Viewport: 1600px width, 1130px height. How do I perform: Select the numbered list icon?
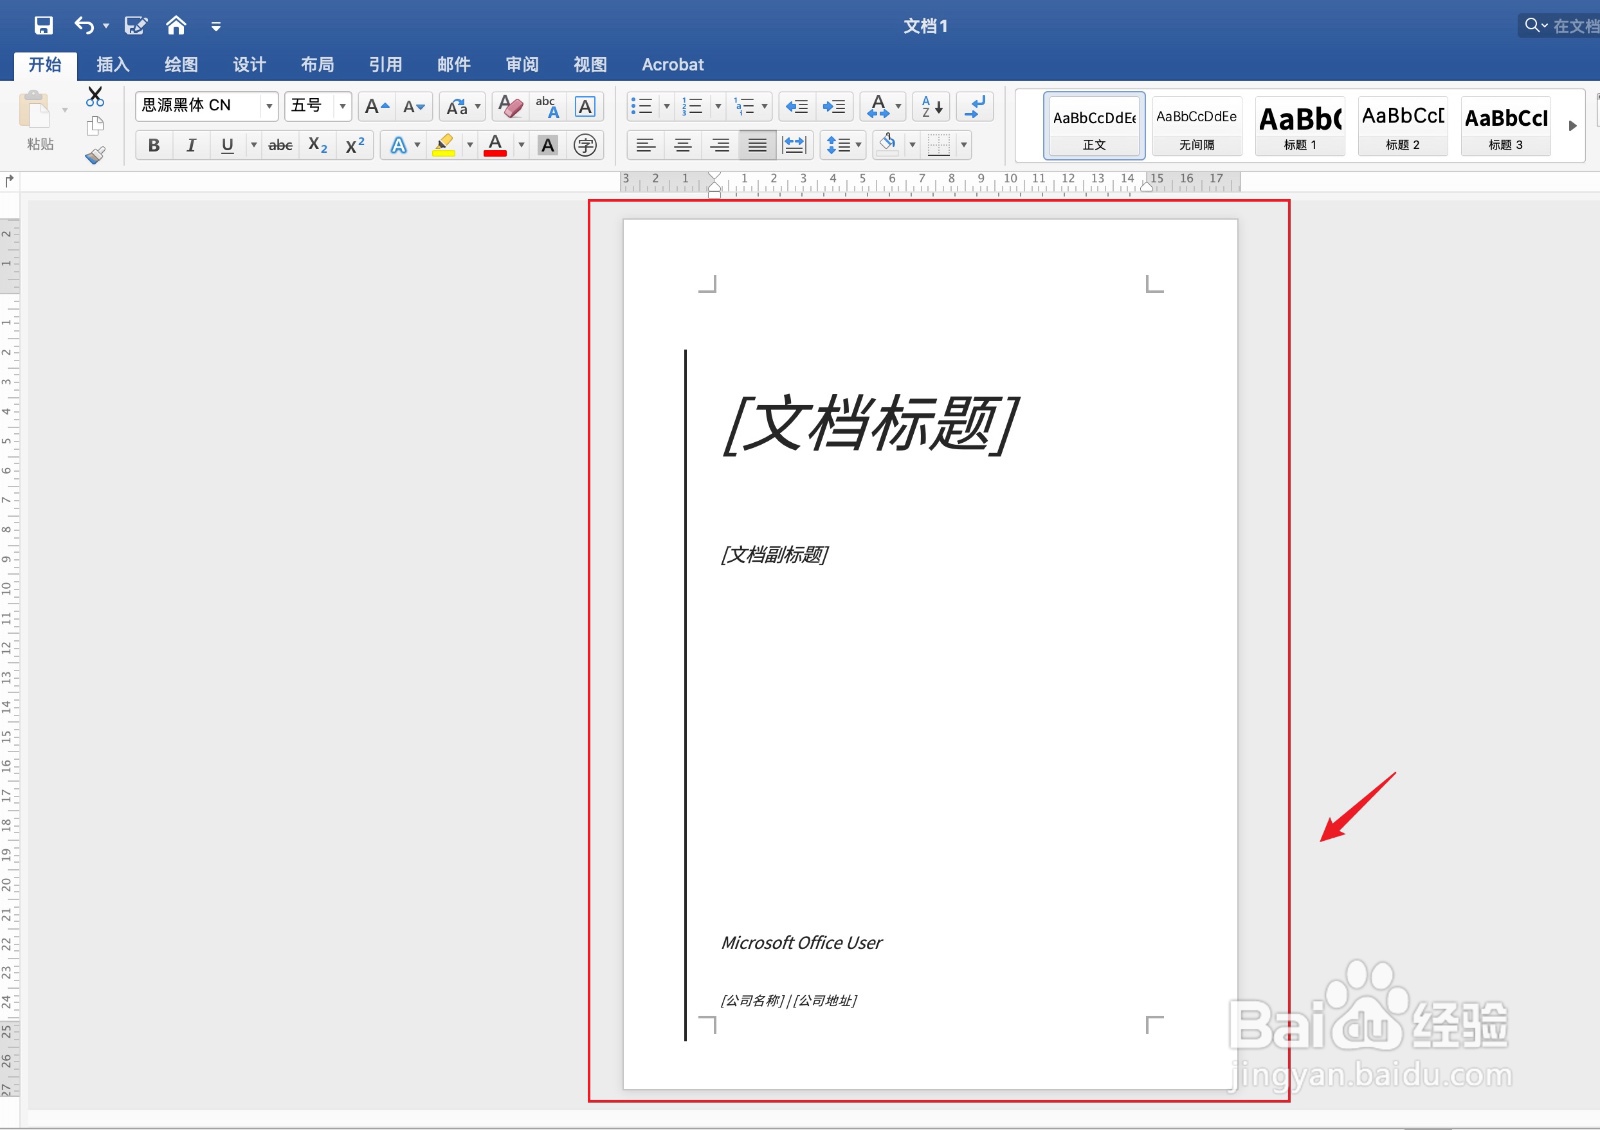pos(691,106)
